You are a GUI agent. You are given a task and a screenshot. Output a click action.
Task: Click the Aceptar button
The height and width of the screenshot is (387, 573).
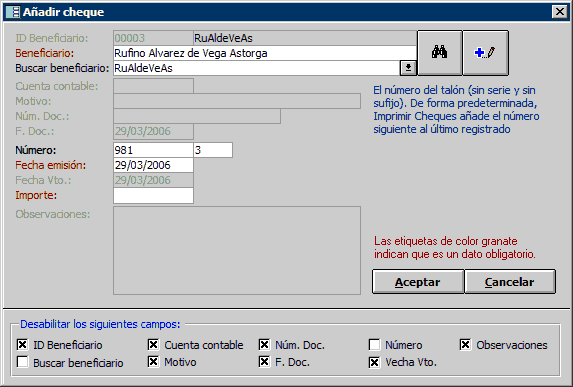point(418,282)
